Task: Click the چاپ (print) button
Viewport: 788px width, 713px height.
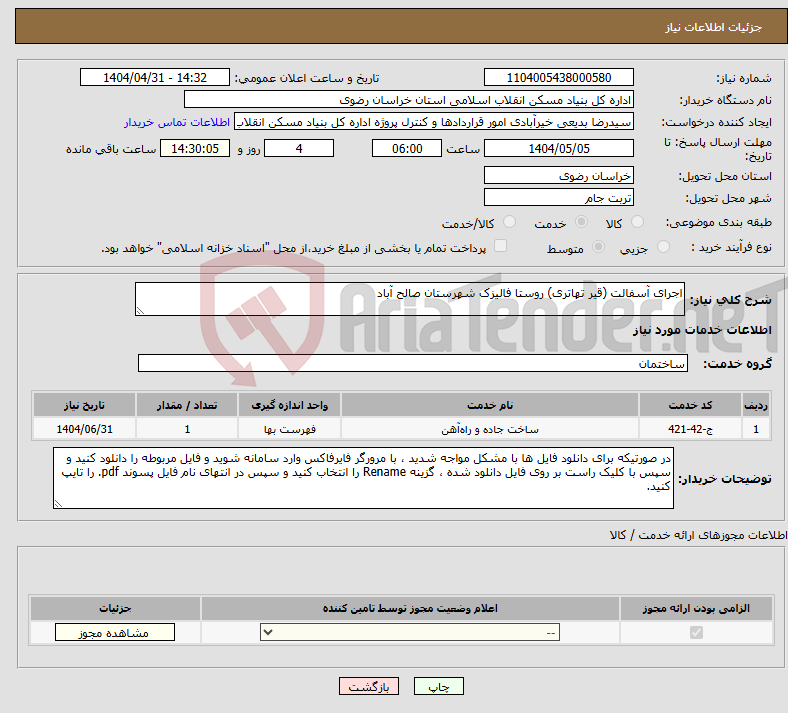Action: (439, 687)
